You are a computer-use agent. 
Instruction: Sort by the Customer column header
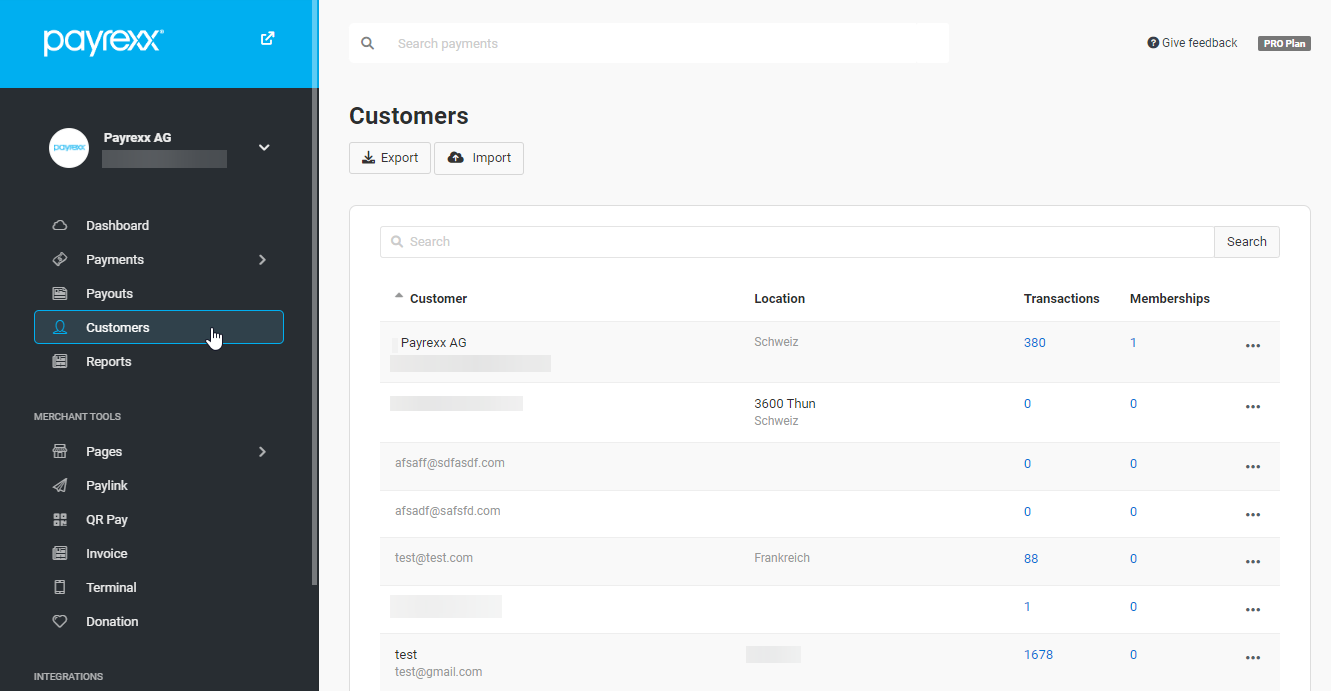click(x=438, y=299)
